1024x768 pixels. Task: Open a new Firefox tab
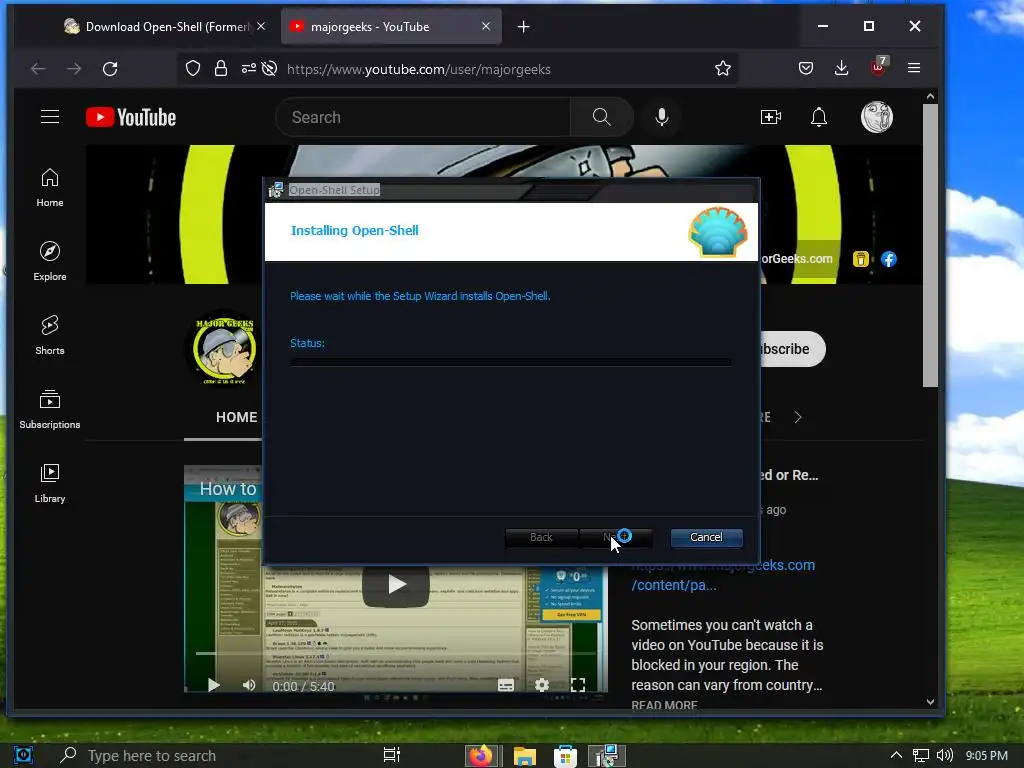coord(523,27)
